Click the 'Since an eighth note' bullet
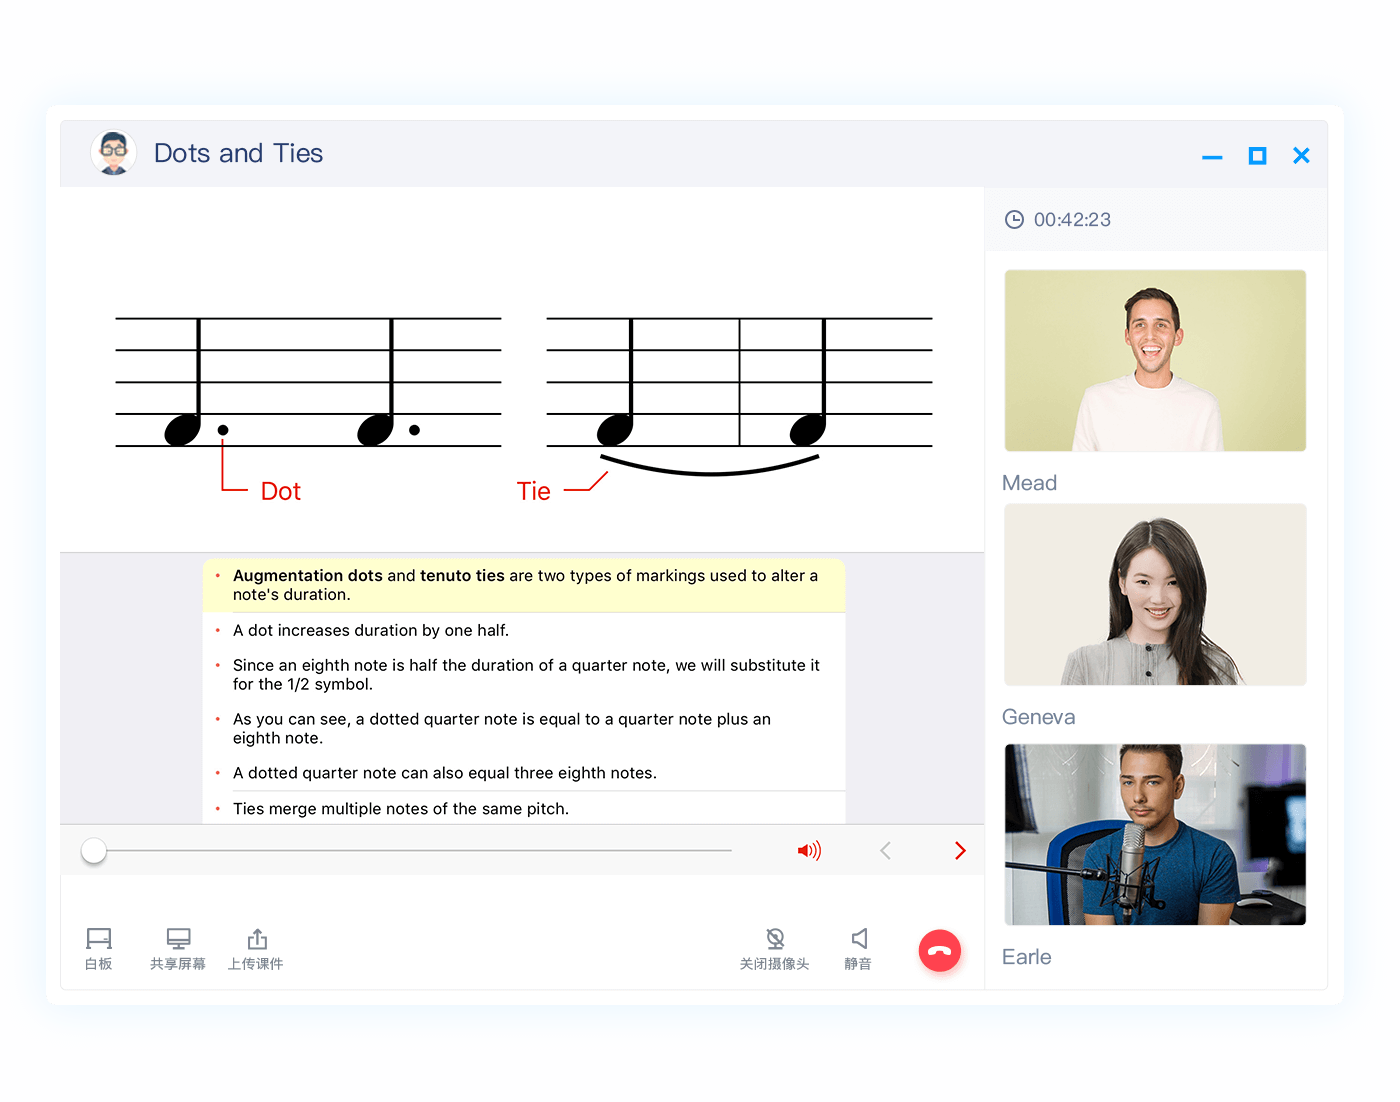 (526, 675)
